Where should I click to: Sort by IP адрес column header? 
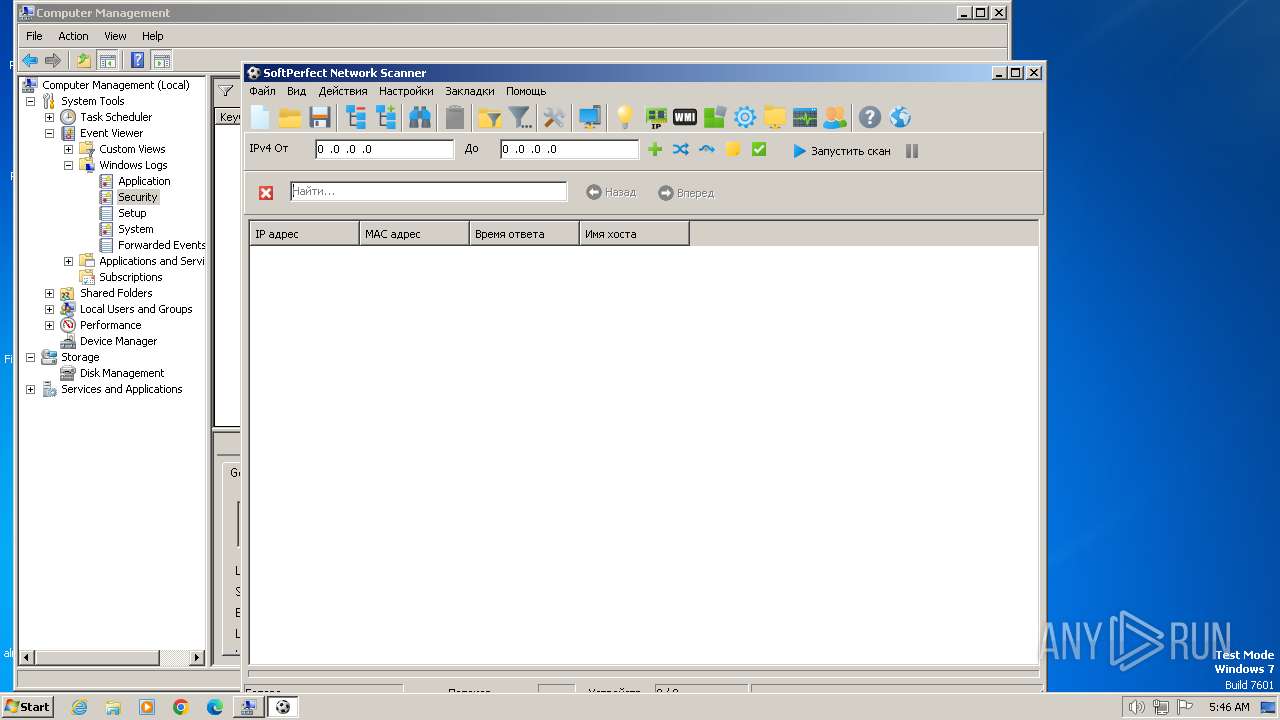tap(304, 234)
